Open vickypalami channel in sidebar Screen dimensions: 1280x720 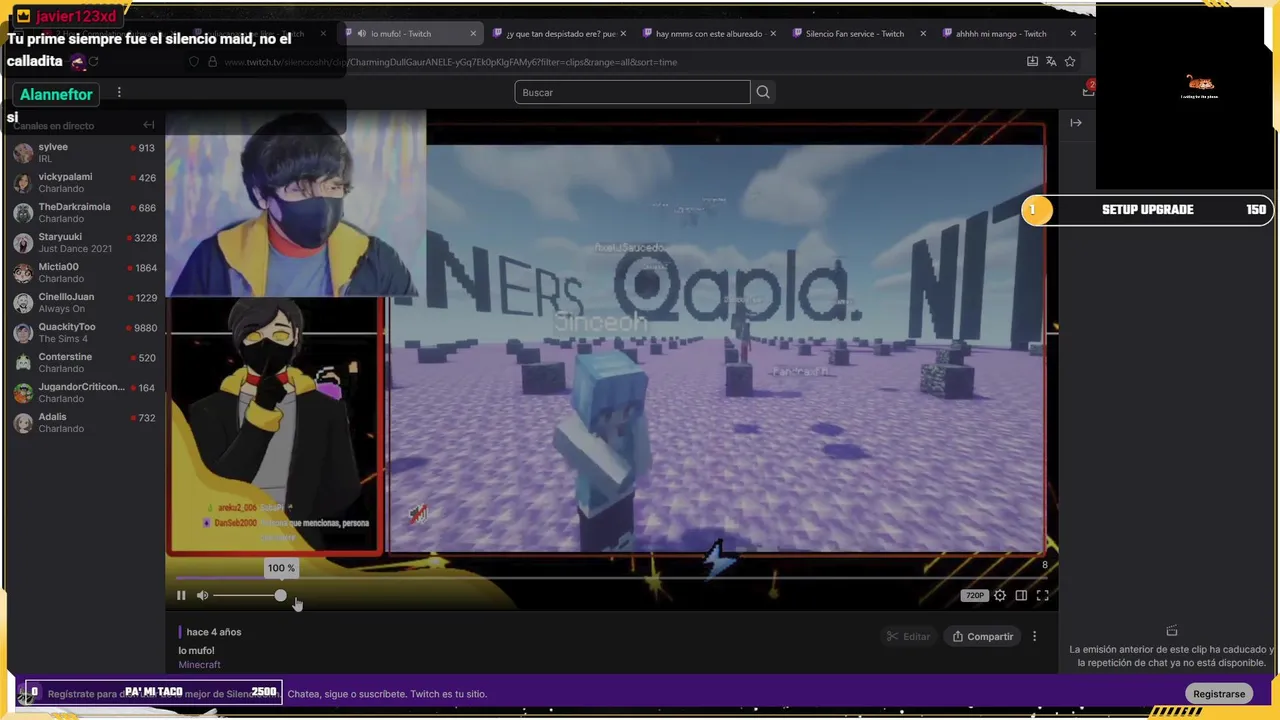[x=85, y=183]
